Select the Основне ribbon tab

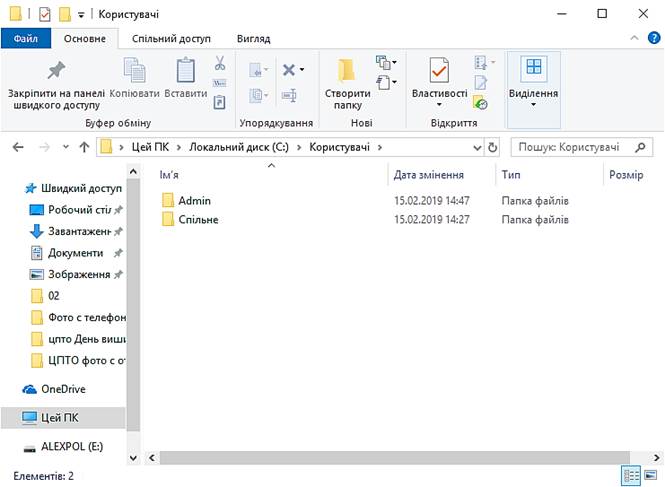click(x=85, y=39)
